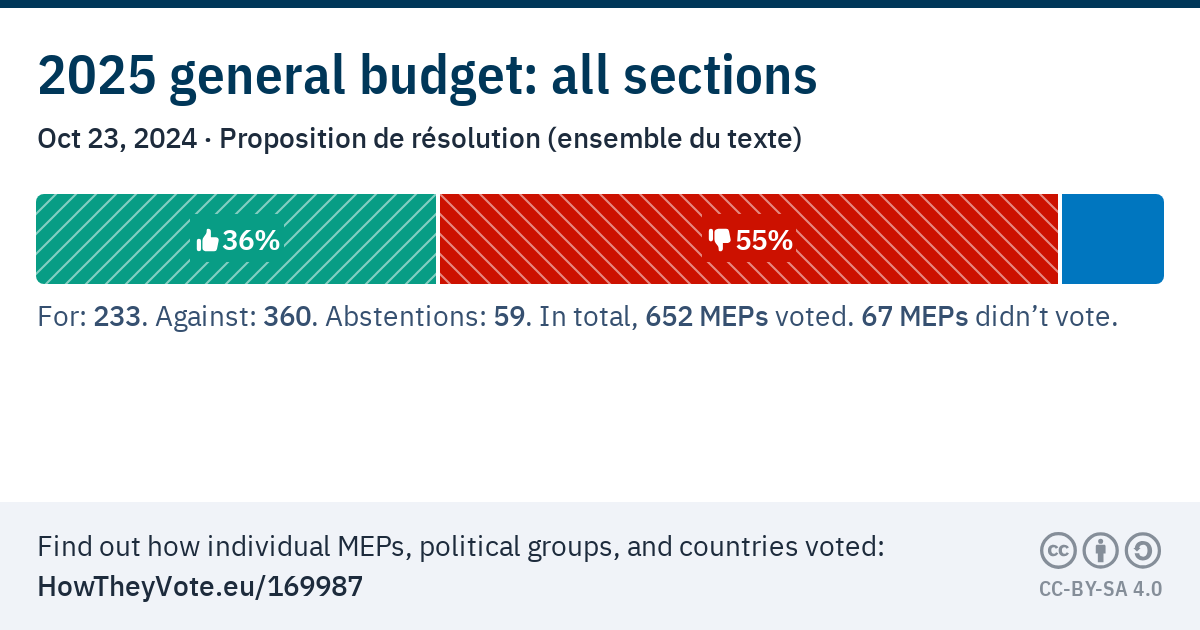Screen dimensions: 1200x630
Task: Click the 55% label in the bar
Action: pos(764,241)
